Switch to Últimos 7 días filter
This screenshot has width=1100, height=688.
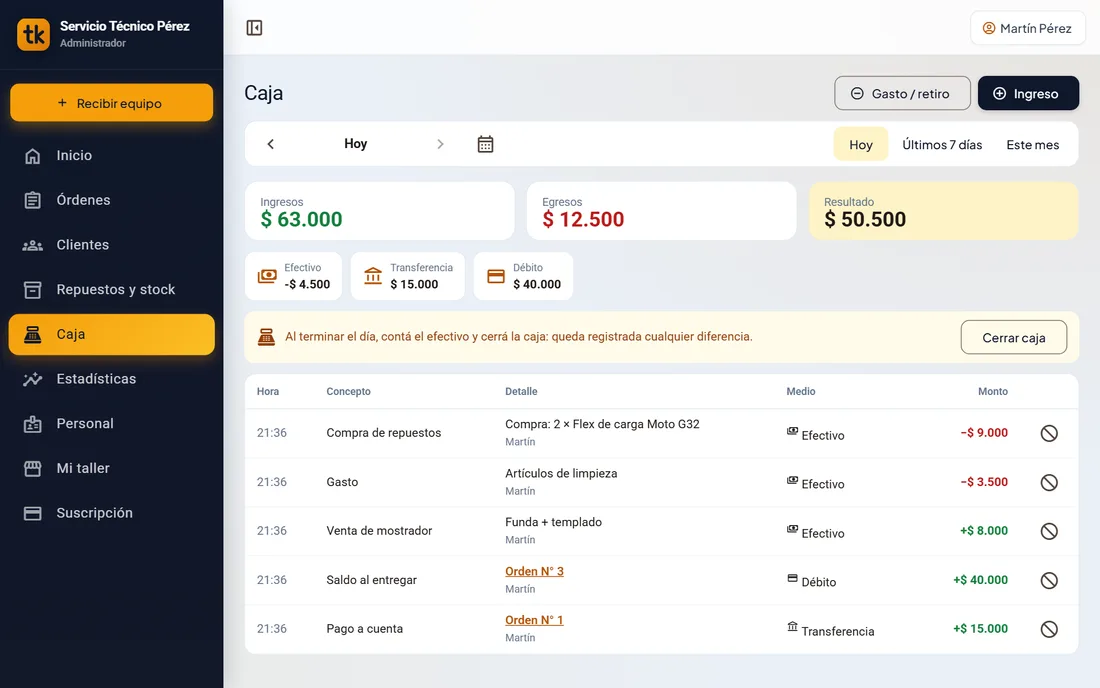pyautogui.click(x=942, y=144)
